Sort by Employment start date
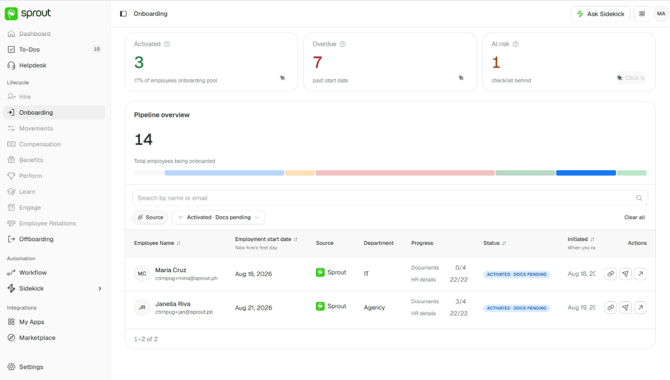670x380 pixels. point(295,239)
